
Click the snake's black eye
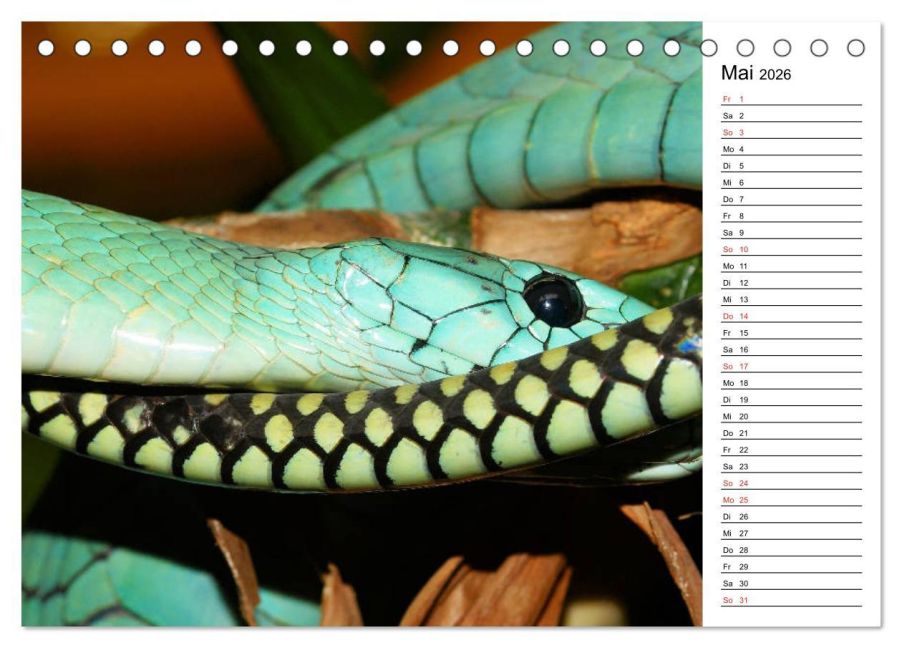553,300
